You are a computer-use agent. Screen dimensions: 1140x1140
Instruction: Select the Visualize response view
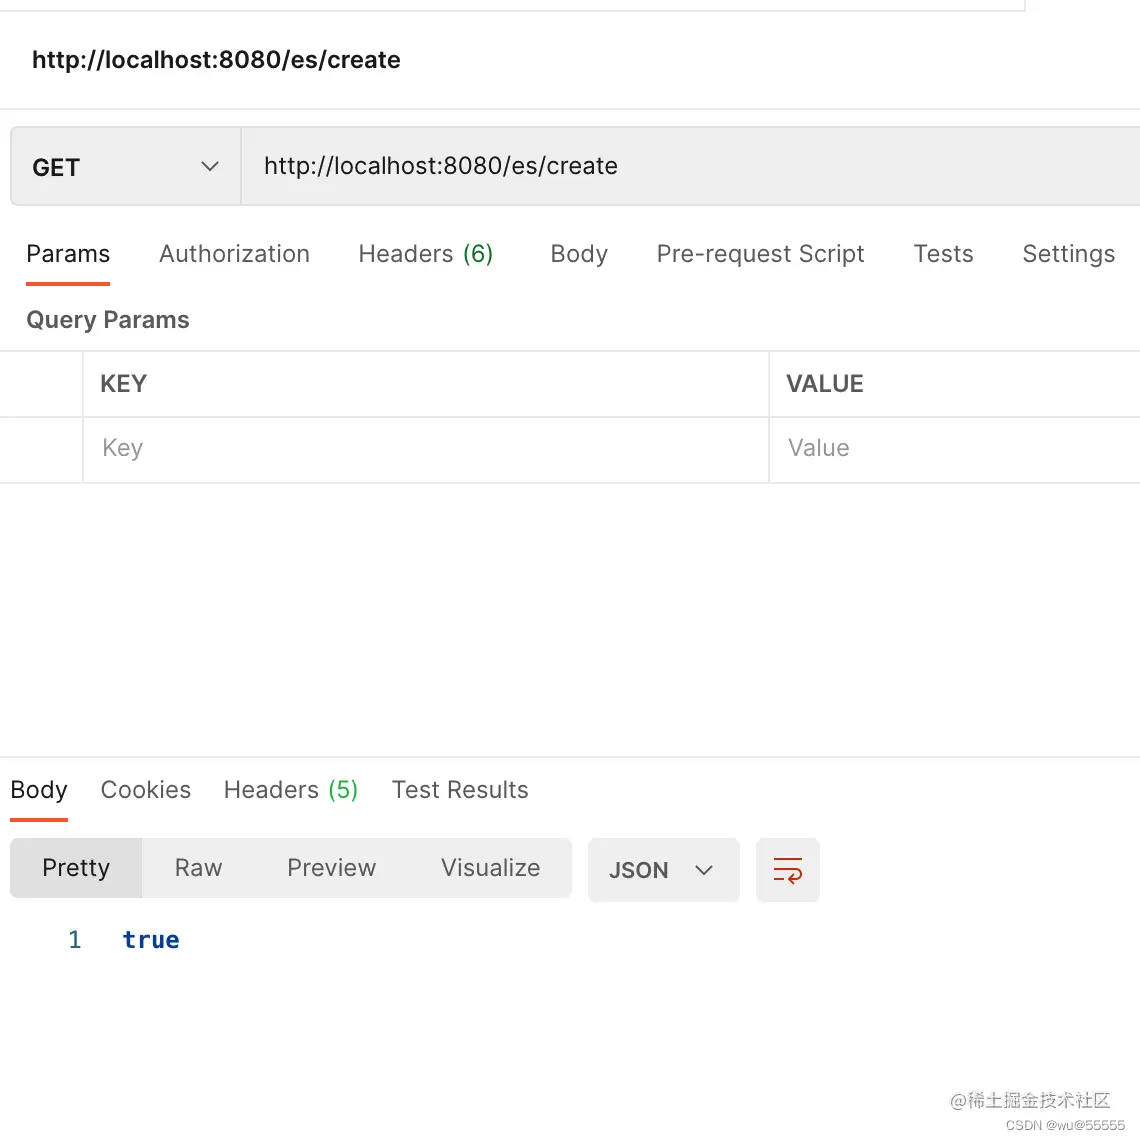tap(490, 867)
